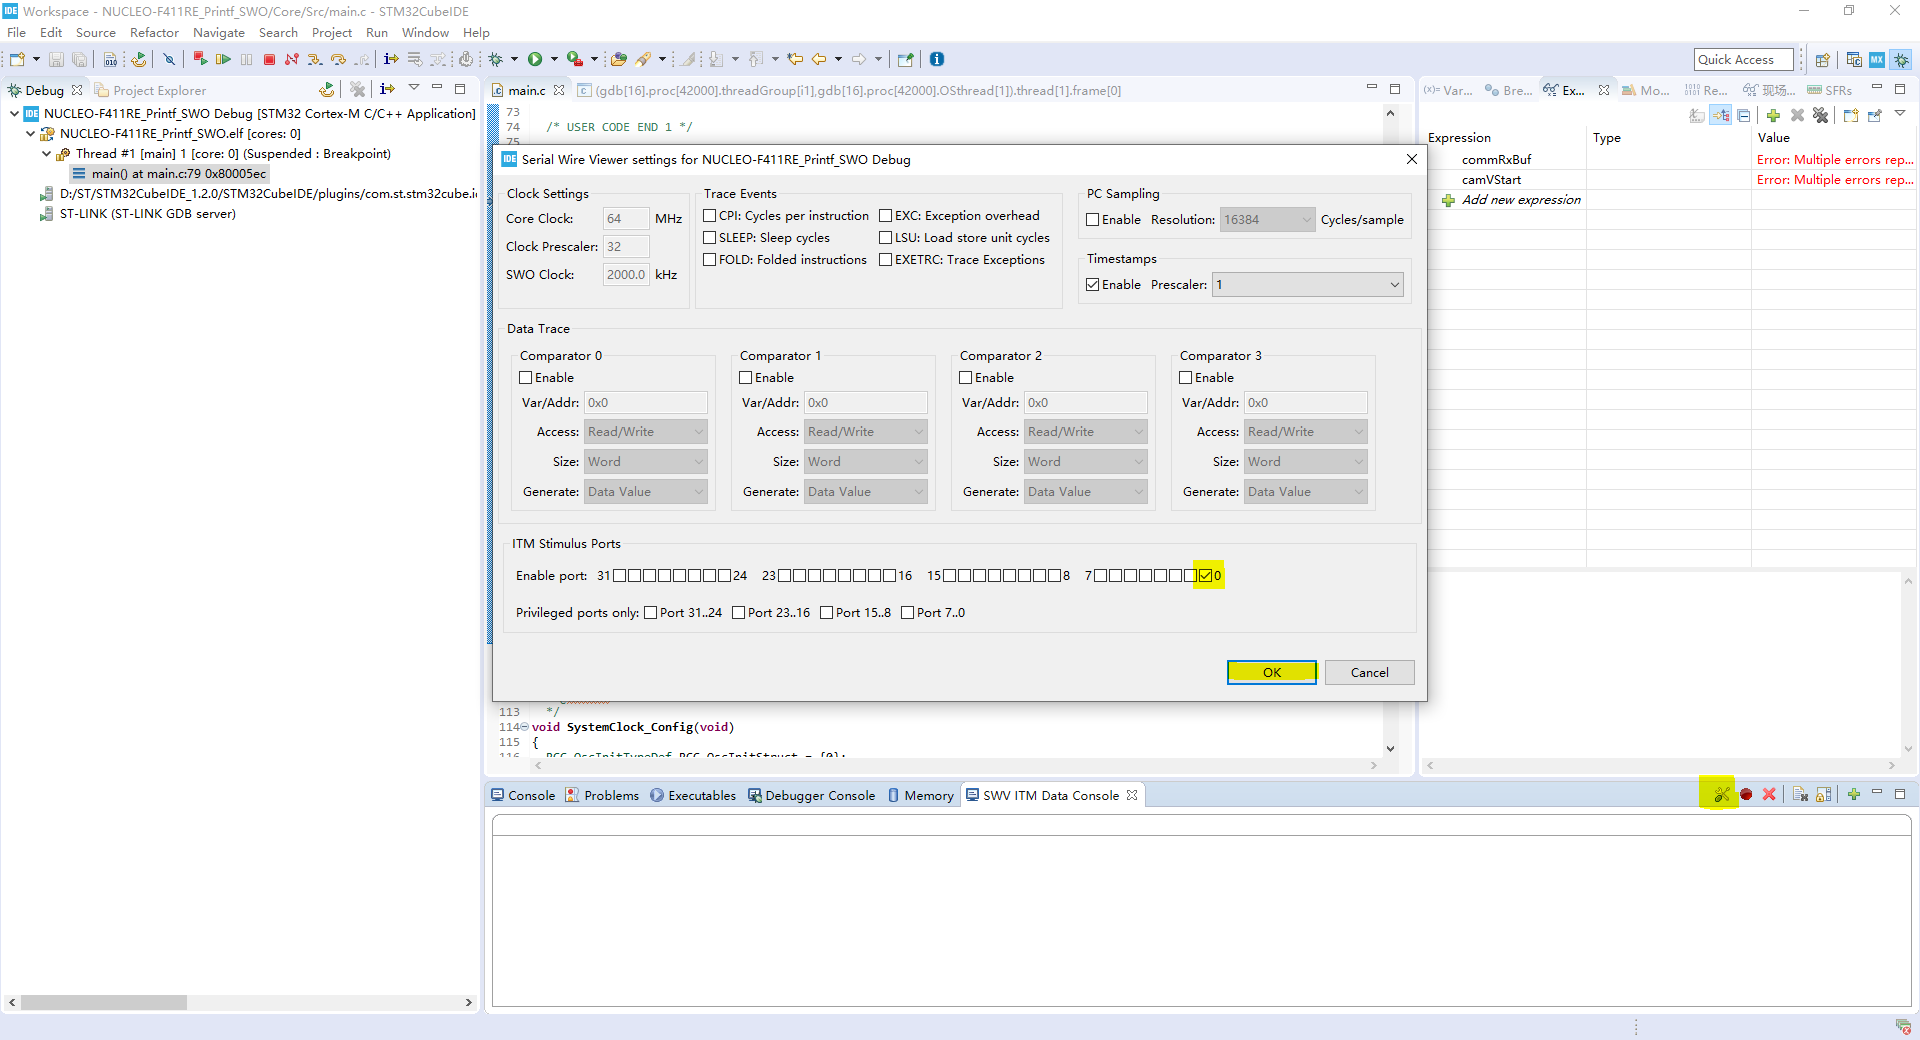Screen dimensions: 1920x1040
Task: Open Comparator 0 Access dropdown
Action: (x=646, y=432)
